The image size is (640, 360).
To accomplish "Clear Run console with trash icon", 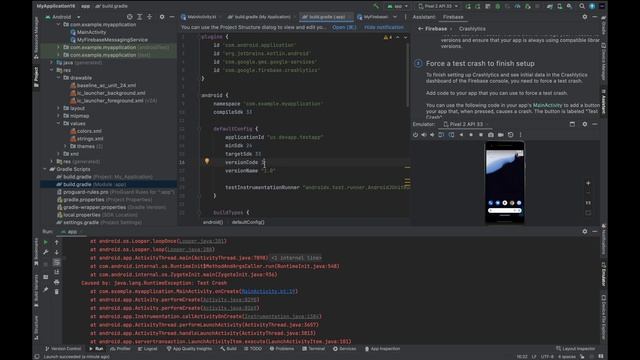I will point(57,292).
